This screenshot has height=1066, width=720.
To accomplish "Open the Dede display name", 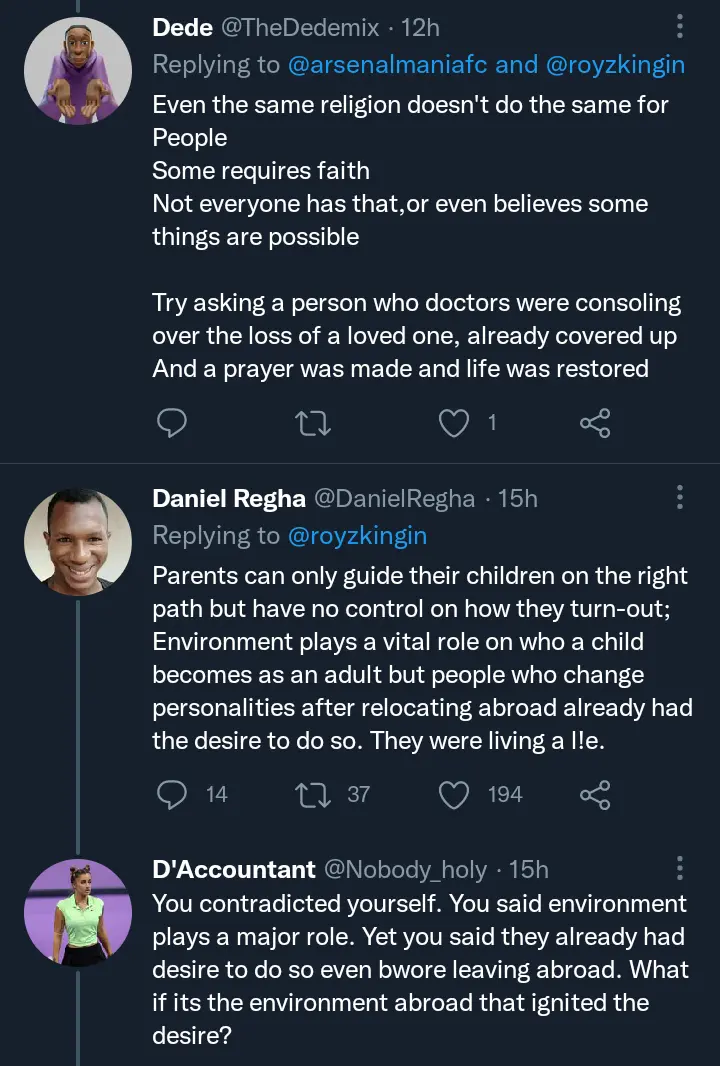I will (182, 28).
